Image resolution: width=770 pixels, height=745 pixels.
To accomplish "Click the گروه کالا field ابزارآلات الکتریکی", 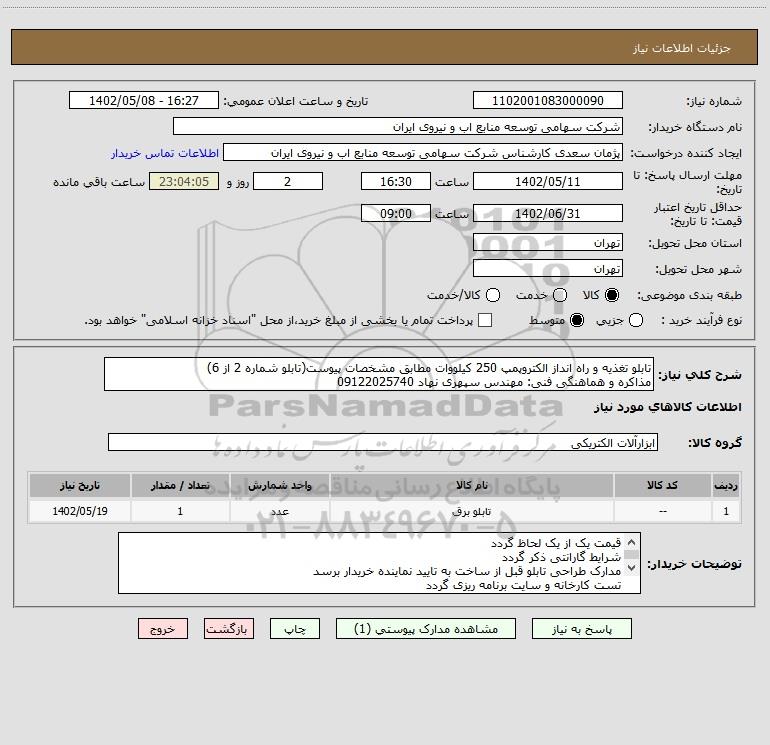I will click(383, 442).
